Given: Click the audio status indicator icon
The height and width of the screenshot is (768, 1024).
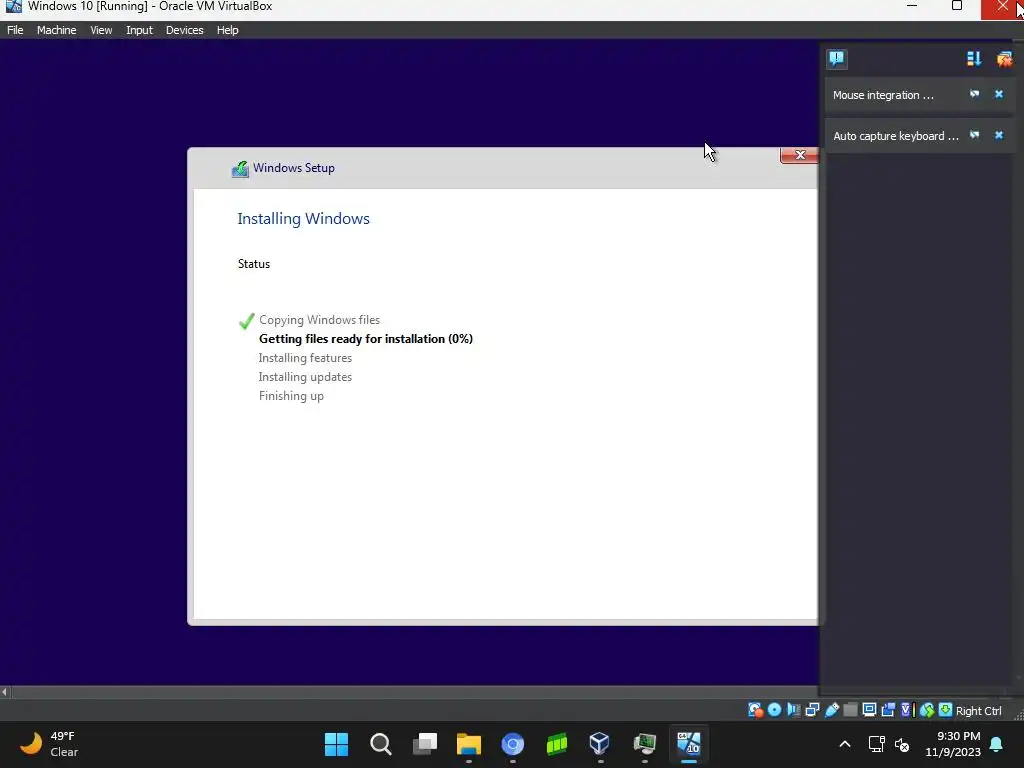Looking at the screenshot, I should point(793,710).
